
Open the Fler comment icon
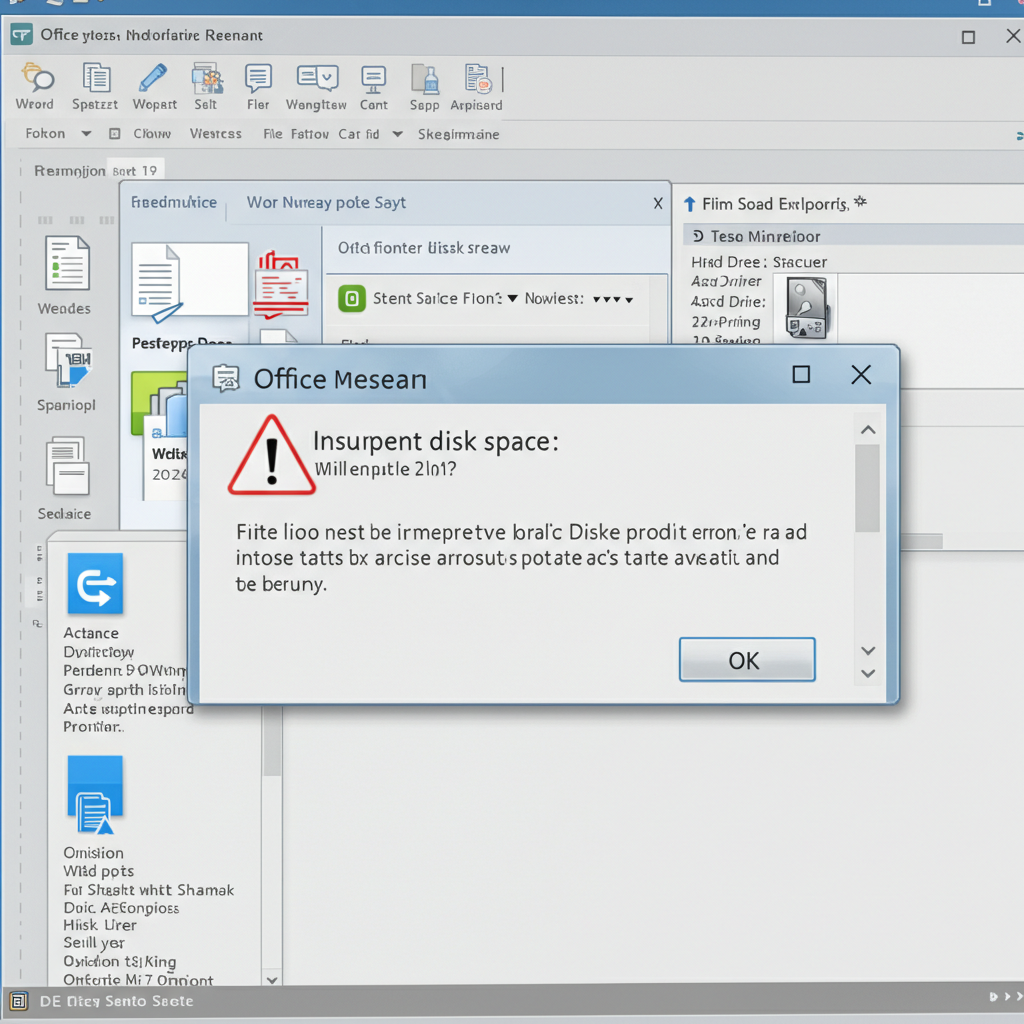(x=258, y=78)
